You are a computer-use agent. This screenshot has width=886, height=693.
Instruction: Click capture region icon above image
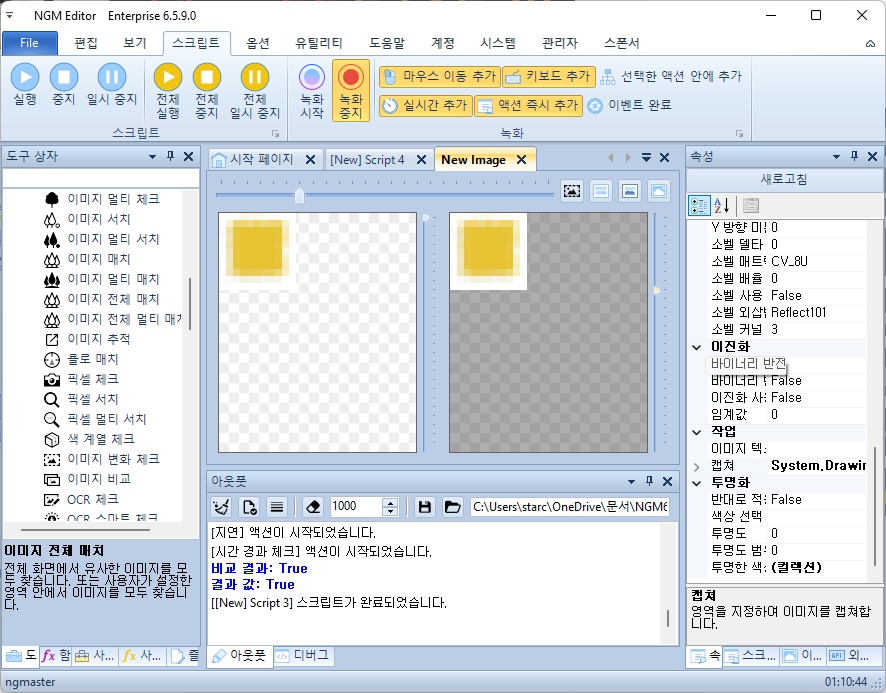tap(572, 191)
